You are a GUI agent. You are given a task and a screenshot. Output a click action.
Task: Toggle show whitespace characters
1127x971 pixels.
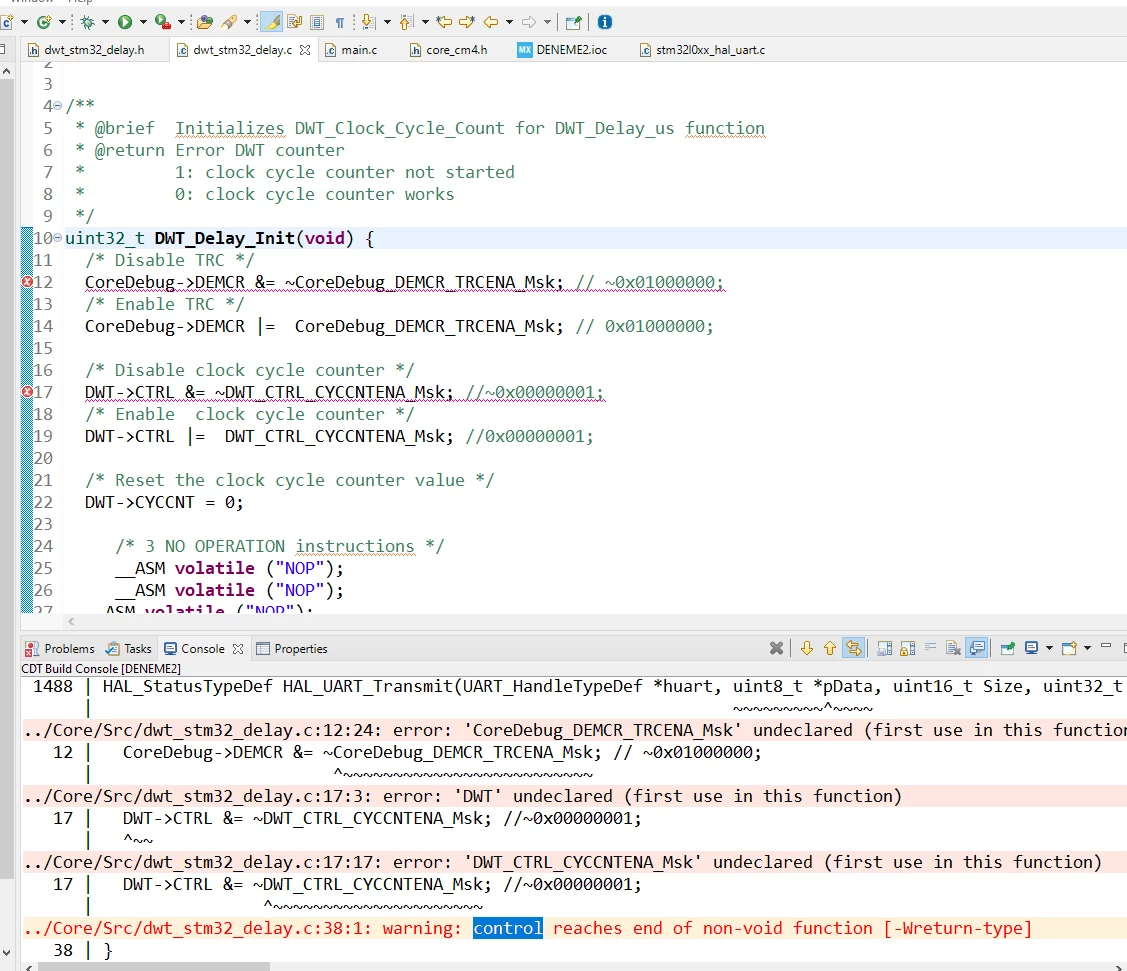coord(340,22)
